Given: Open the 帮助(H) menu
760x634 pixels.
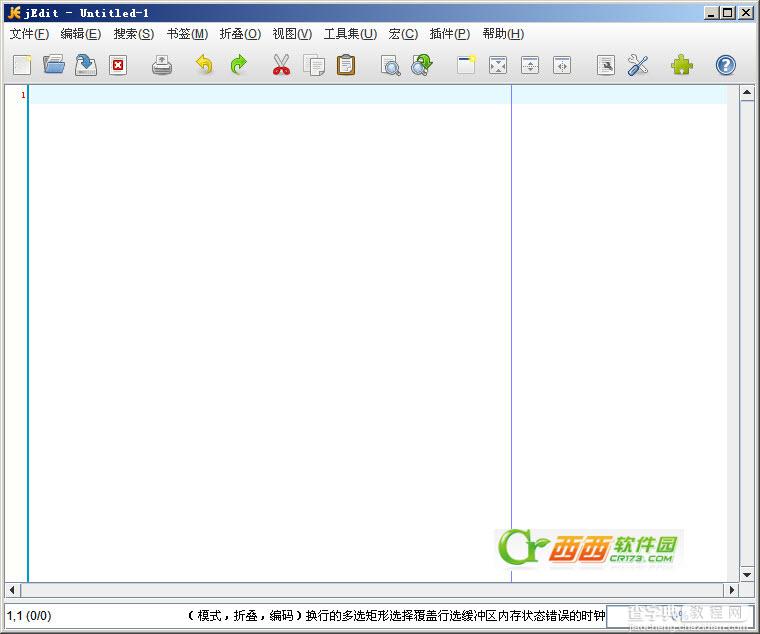Looking at the screenshot, I should click(504, 34).
